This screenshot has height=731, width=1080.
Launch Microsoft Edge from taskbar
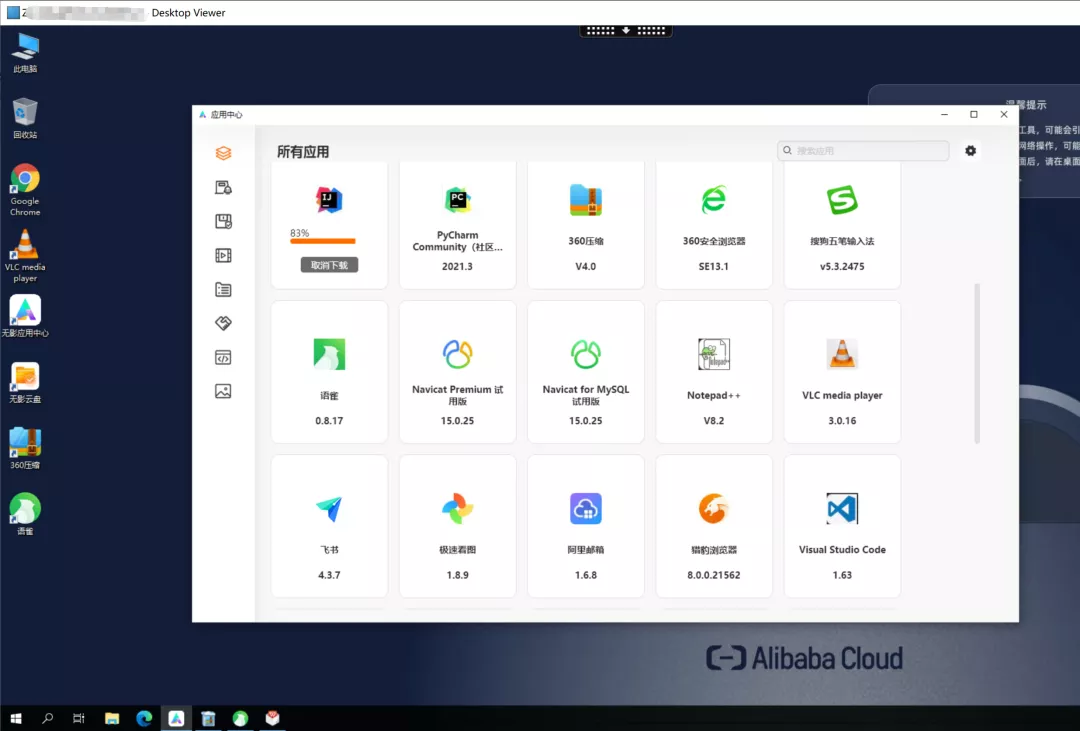(x=144, y=719)
